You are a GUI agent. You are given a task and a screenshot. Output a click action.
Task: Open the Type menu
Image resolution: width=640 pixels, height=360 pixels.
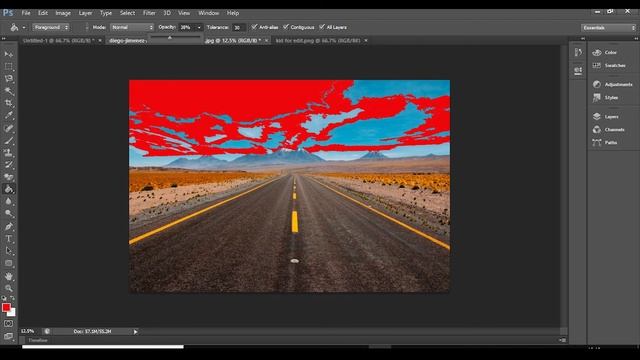coord(106,13)
